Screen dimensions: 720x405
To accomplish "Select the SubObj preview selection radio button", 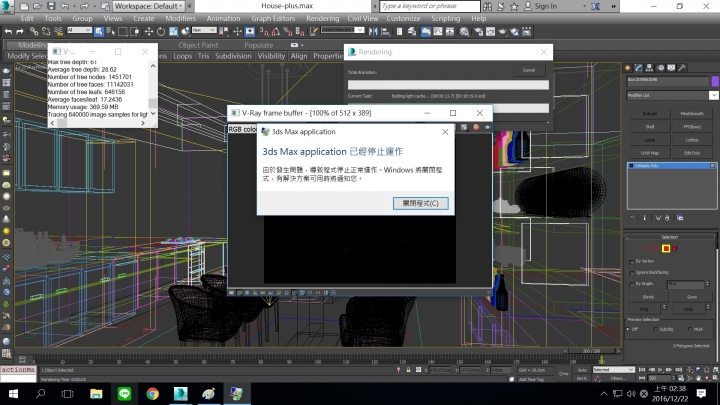I will 655,329.
